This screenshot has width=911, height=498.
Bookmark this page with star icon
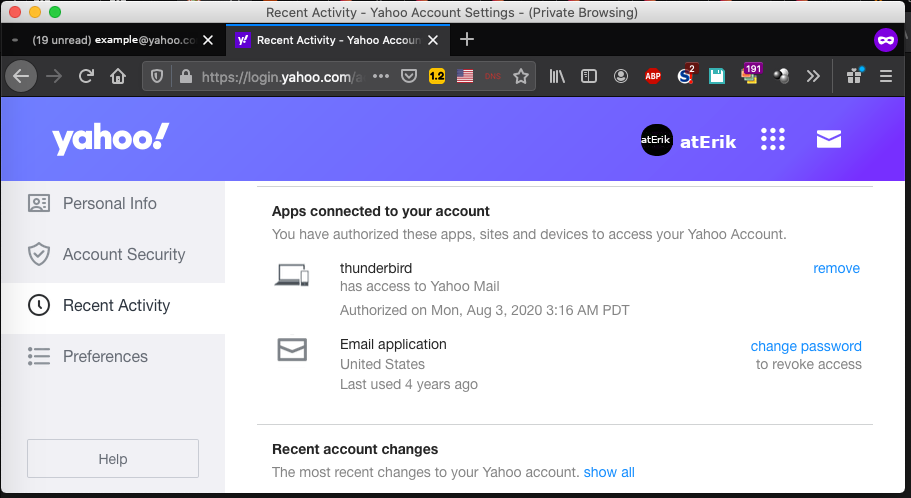pos(520,76)
